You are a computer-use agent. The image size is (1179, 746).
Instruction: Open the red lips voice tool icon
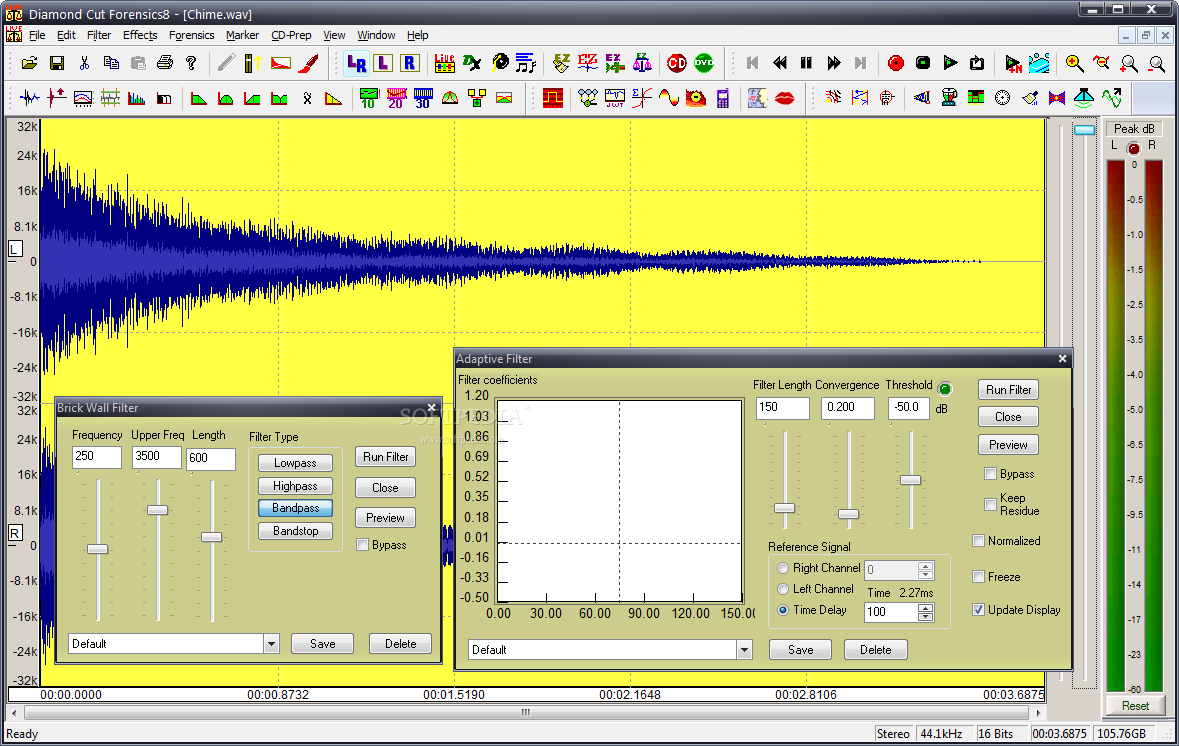(x=784, y=98)
